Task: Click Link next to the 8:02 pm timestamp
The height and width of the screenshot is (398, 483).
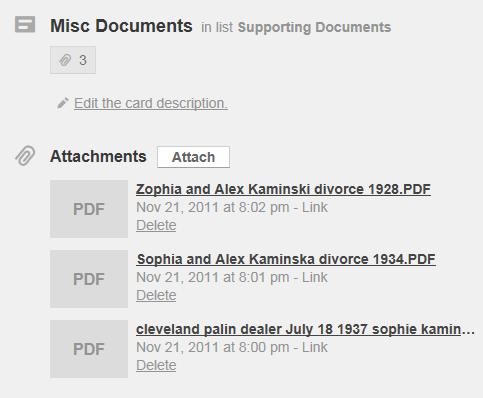Action: coord(315,207)
